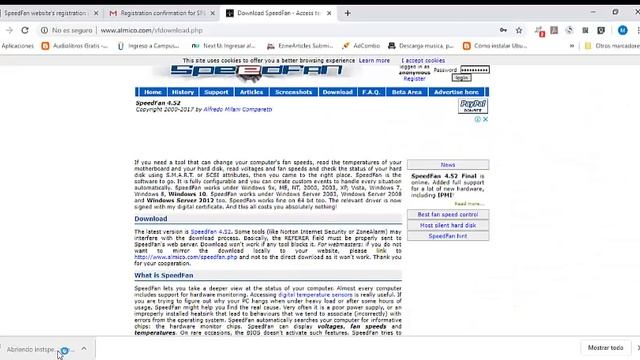The image size is (640, 360).
Task: Open Most silent hard disk link
Action: point(448,225)
